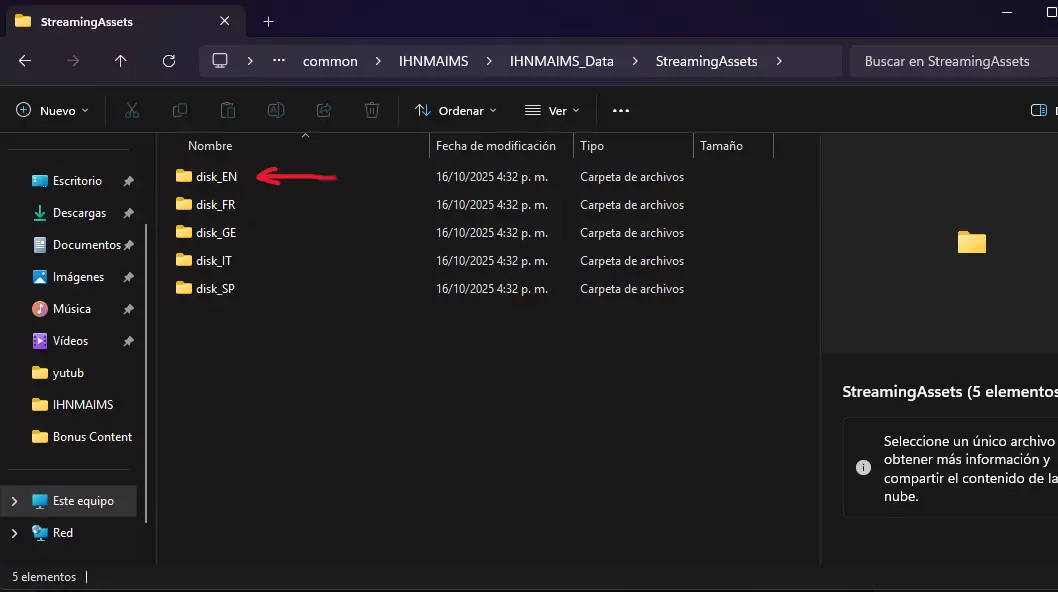Expand the Este equipo tree node
Viewport: 1058px width, 592px height.
coord(14,501)
